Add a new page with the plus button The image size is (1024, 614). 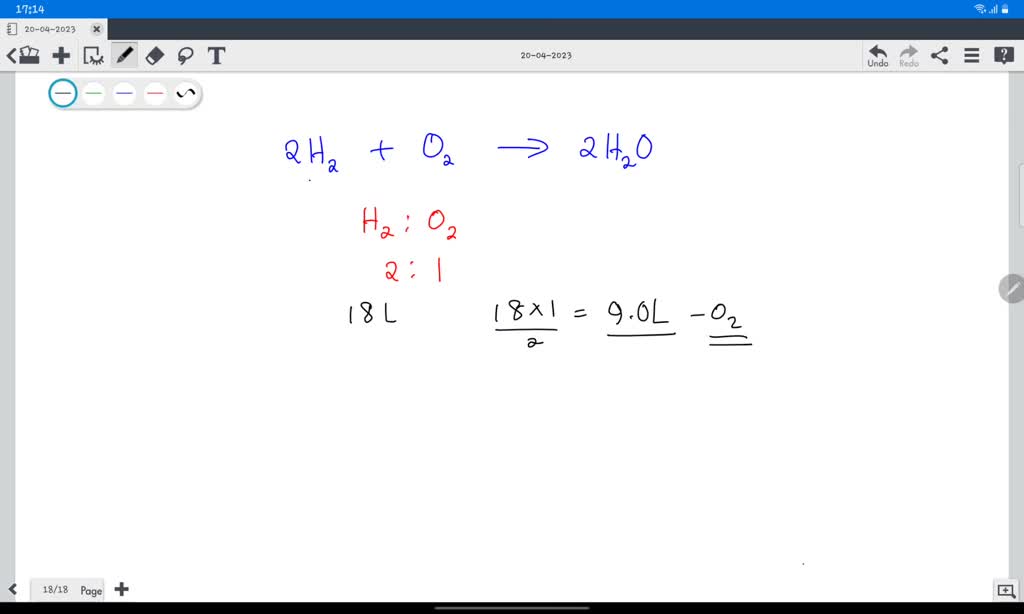click(x=121, y=589)
